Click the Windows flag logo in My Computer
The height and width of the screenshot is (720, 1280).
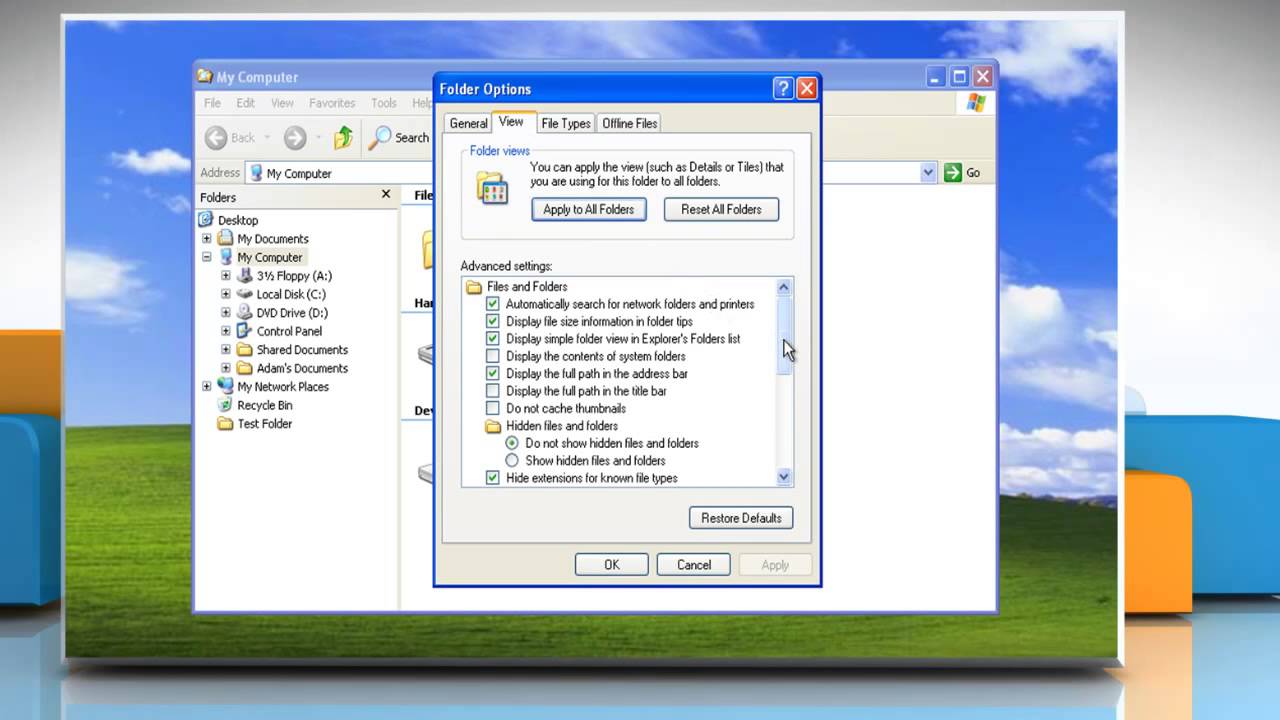click(x=976, y=103)
